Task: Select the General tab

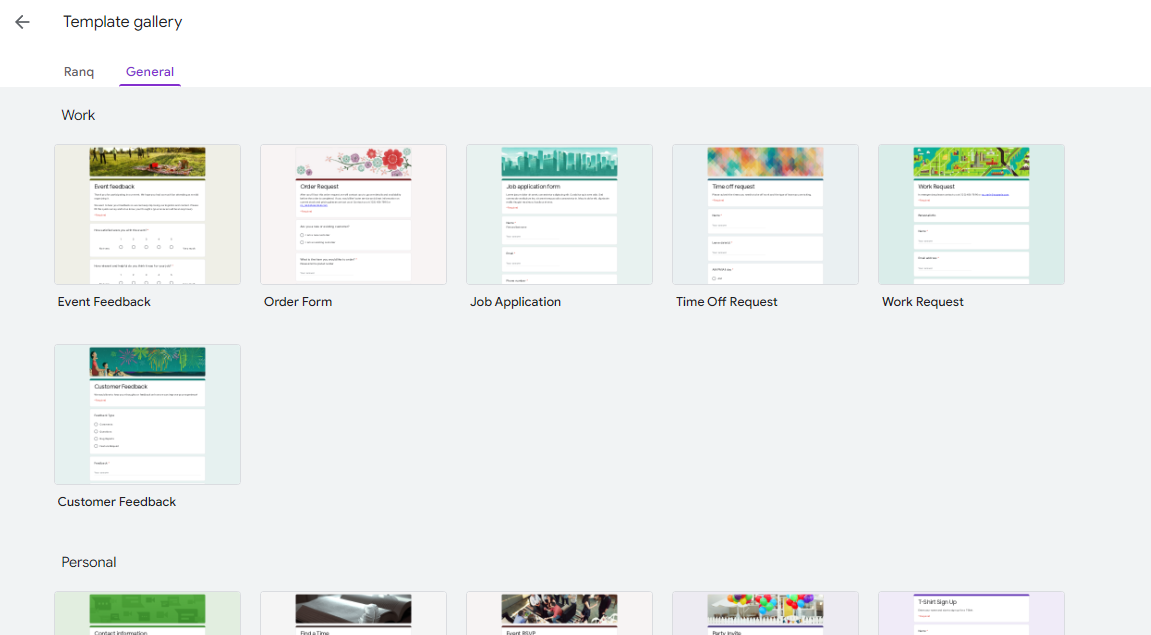Action: [150, 71]
